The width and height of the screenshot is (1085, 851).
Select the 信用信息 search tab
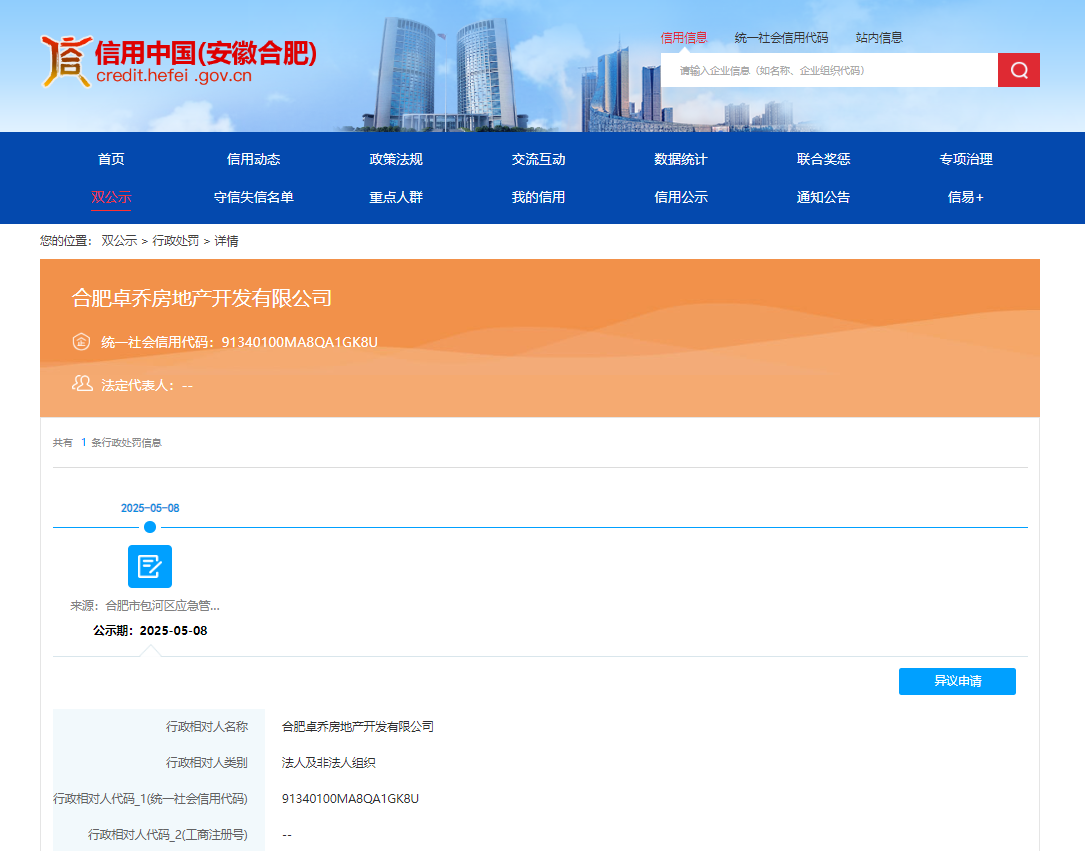[684, 38]
